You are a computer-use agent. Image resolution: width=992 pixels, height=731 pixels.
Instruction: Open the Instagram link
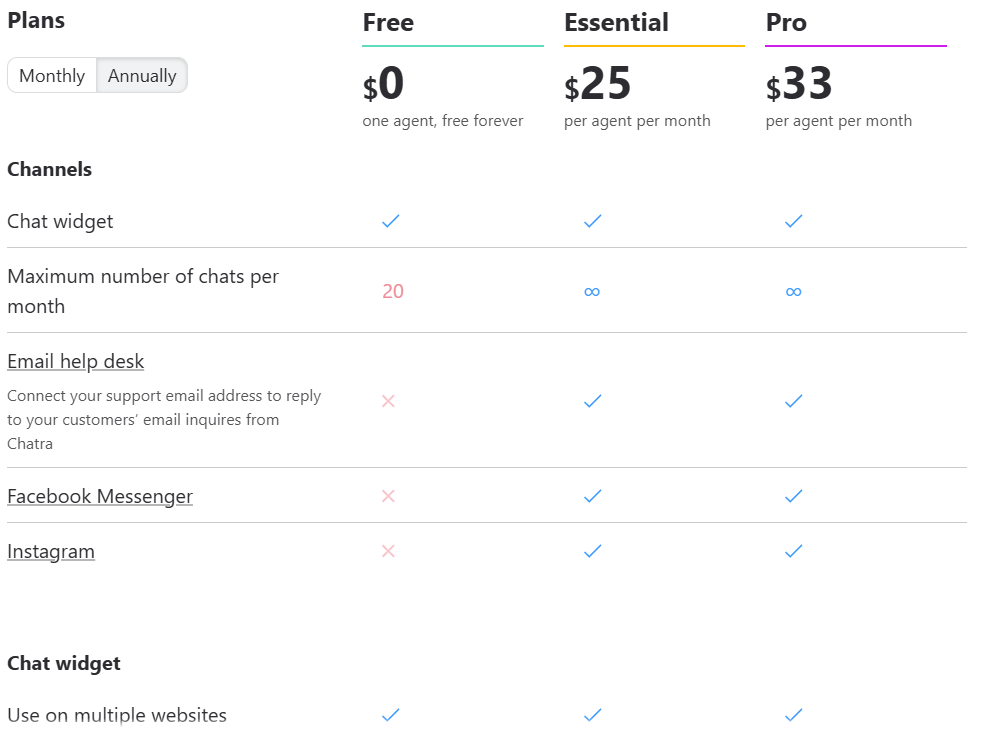click(51, 551)
